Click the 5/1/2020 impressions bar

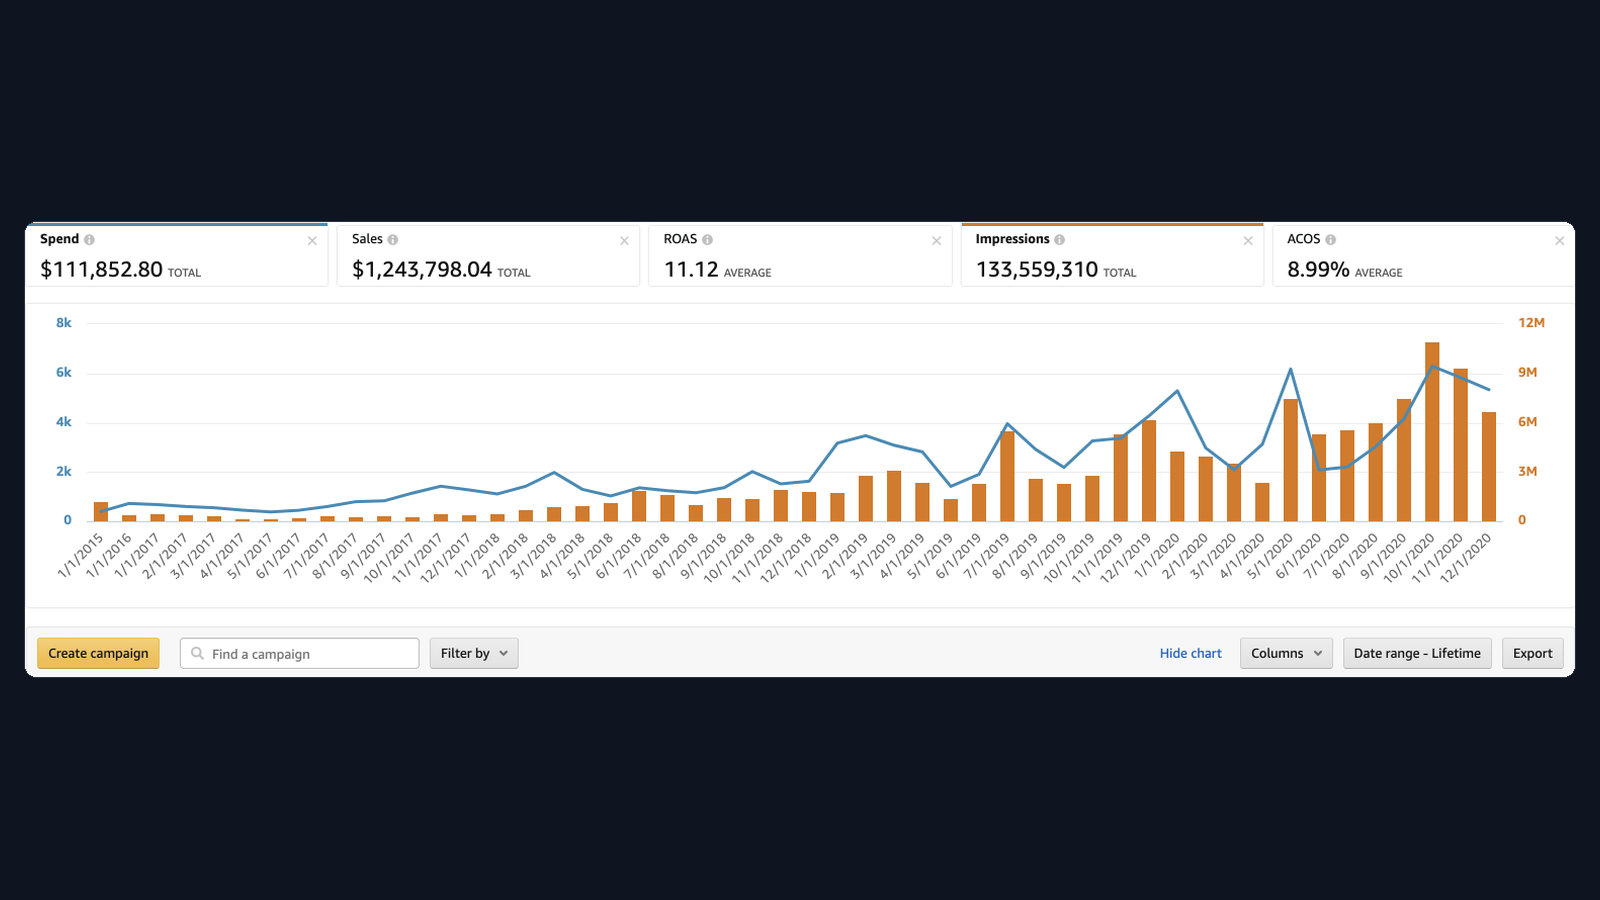pos(1290,460)
